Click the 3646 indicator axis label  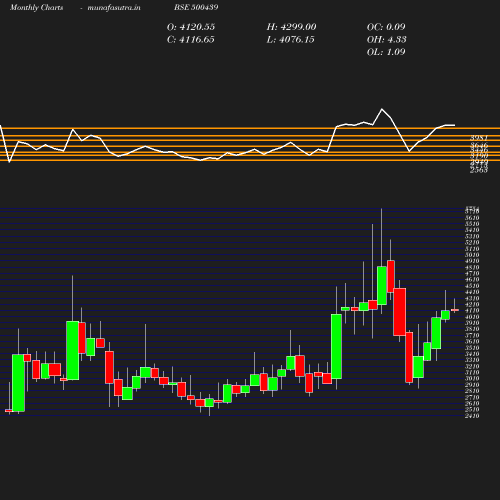[x=479, y=145]
